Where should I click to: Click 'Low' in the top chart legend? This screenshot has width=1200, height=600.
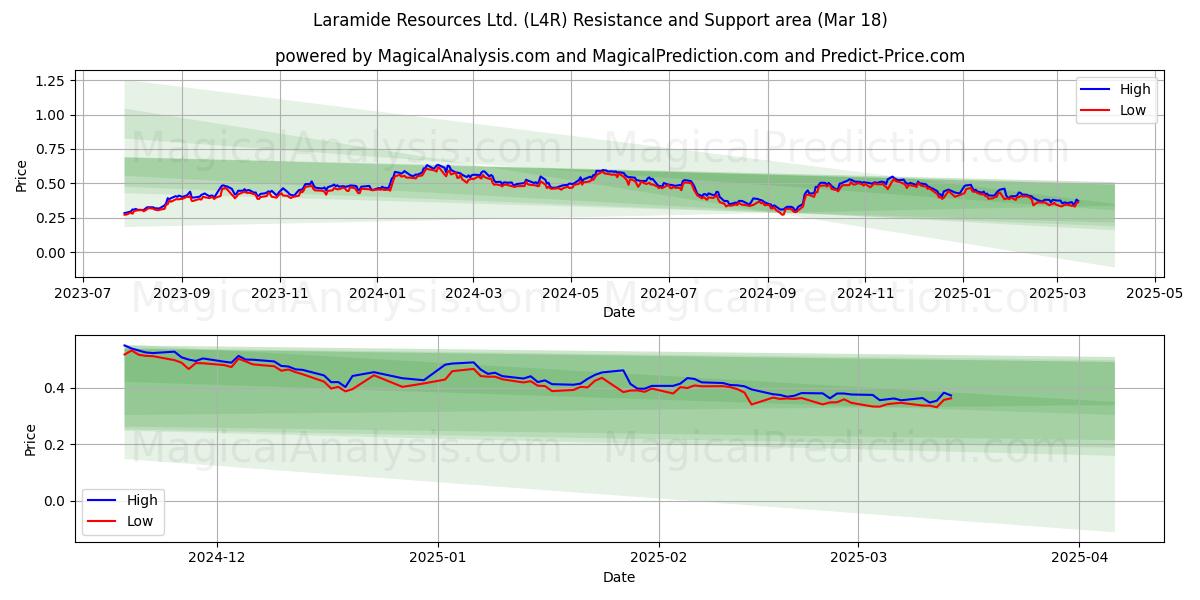click(1133, 110)
